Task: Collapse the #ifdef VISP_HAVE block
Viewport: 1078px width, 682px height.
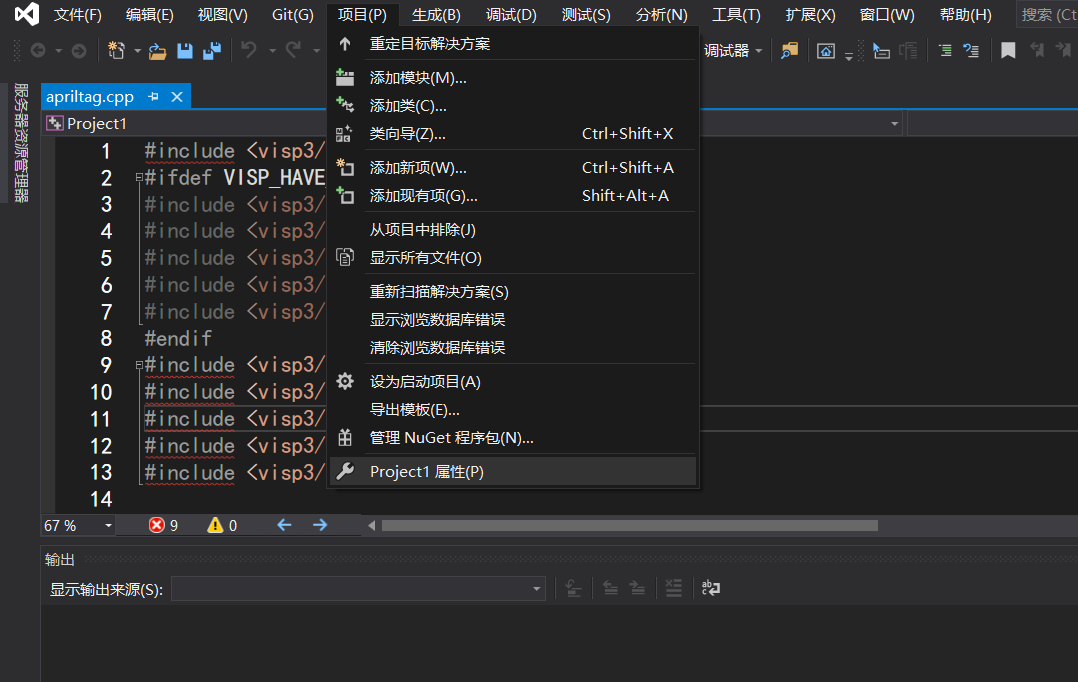Action: click(139, 177)
